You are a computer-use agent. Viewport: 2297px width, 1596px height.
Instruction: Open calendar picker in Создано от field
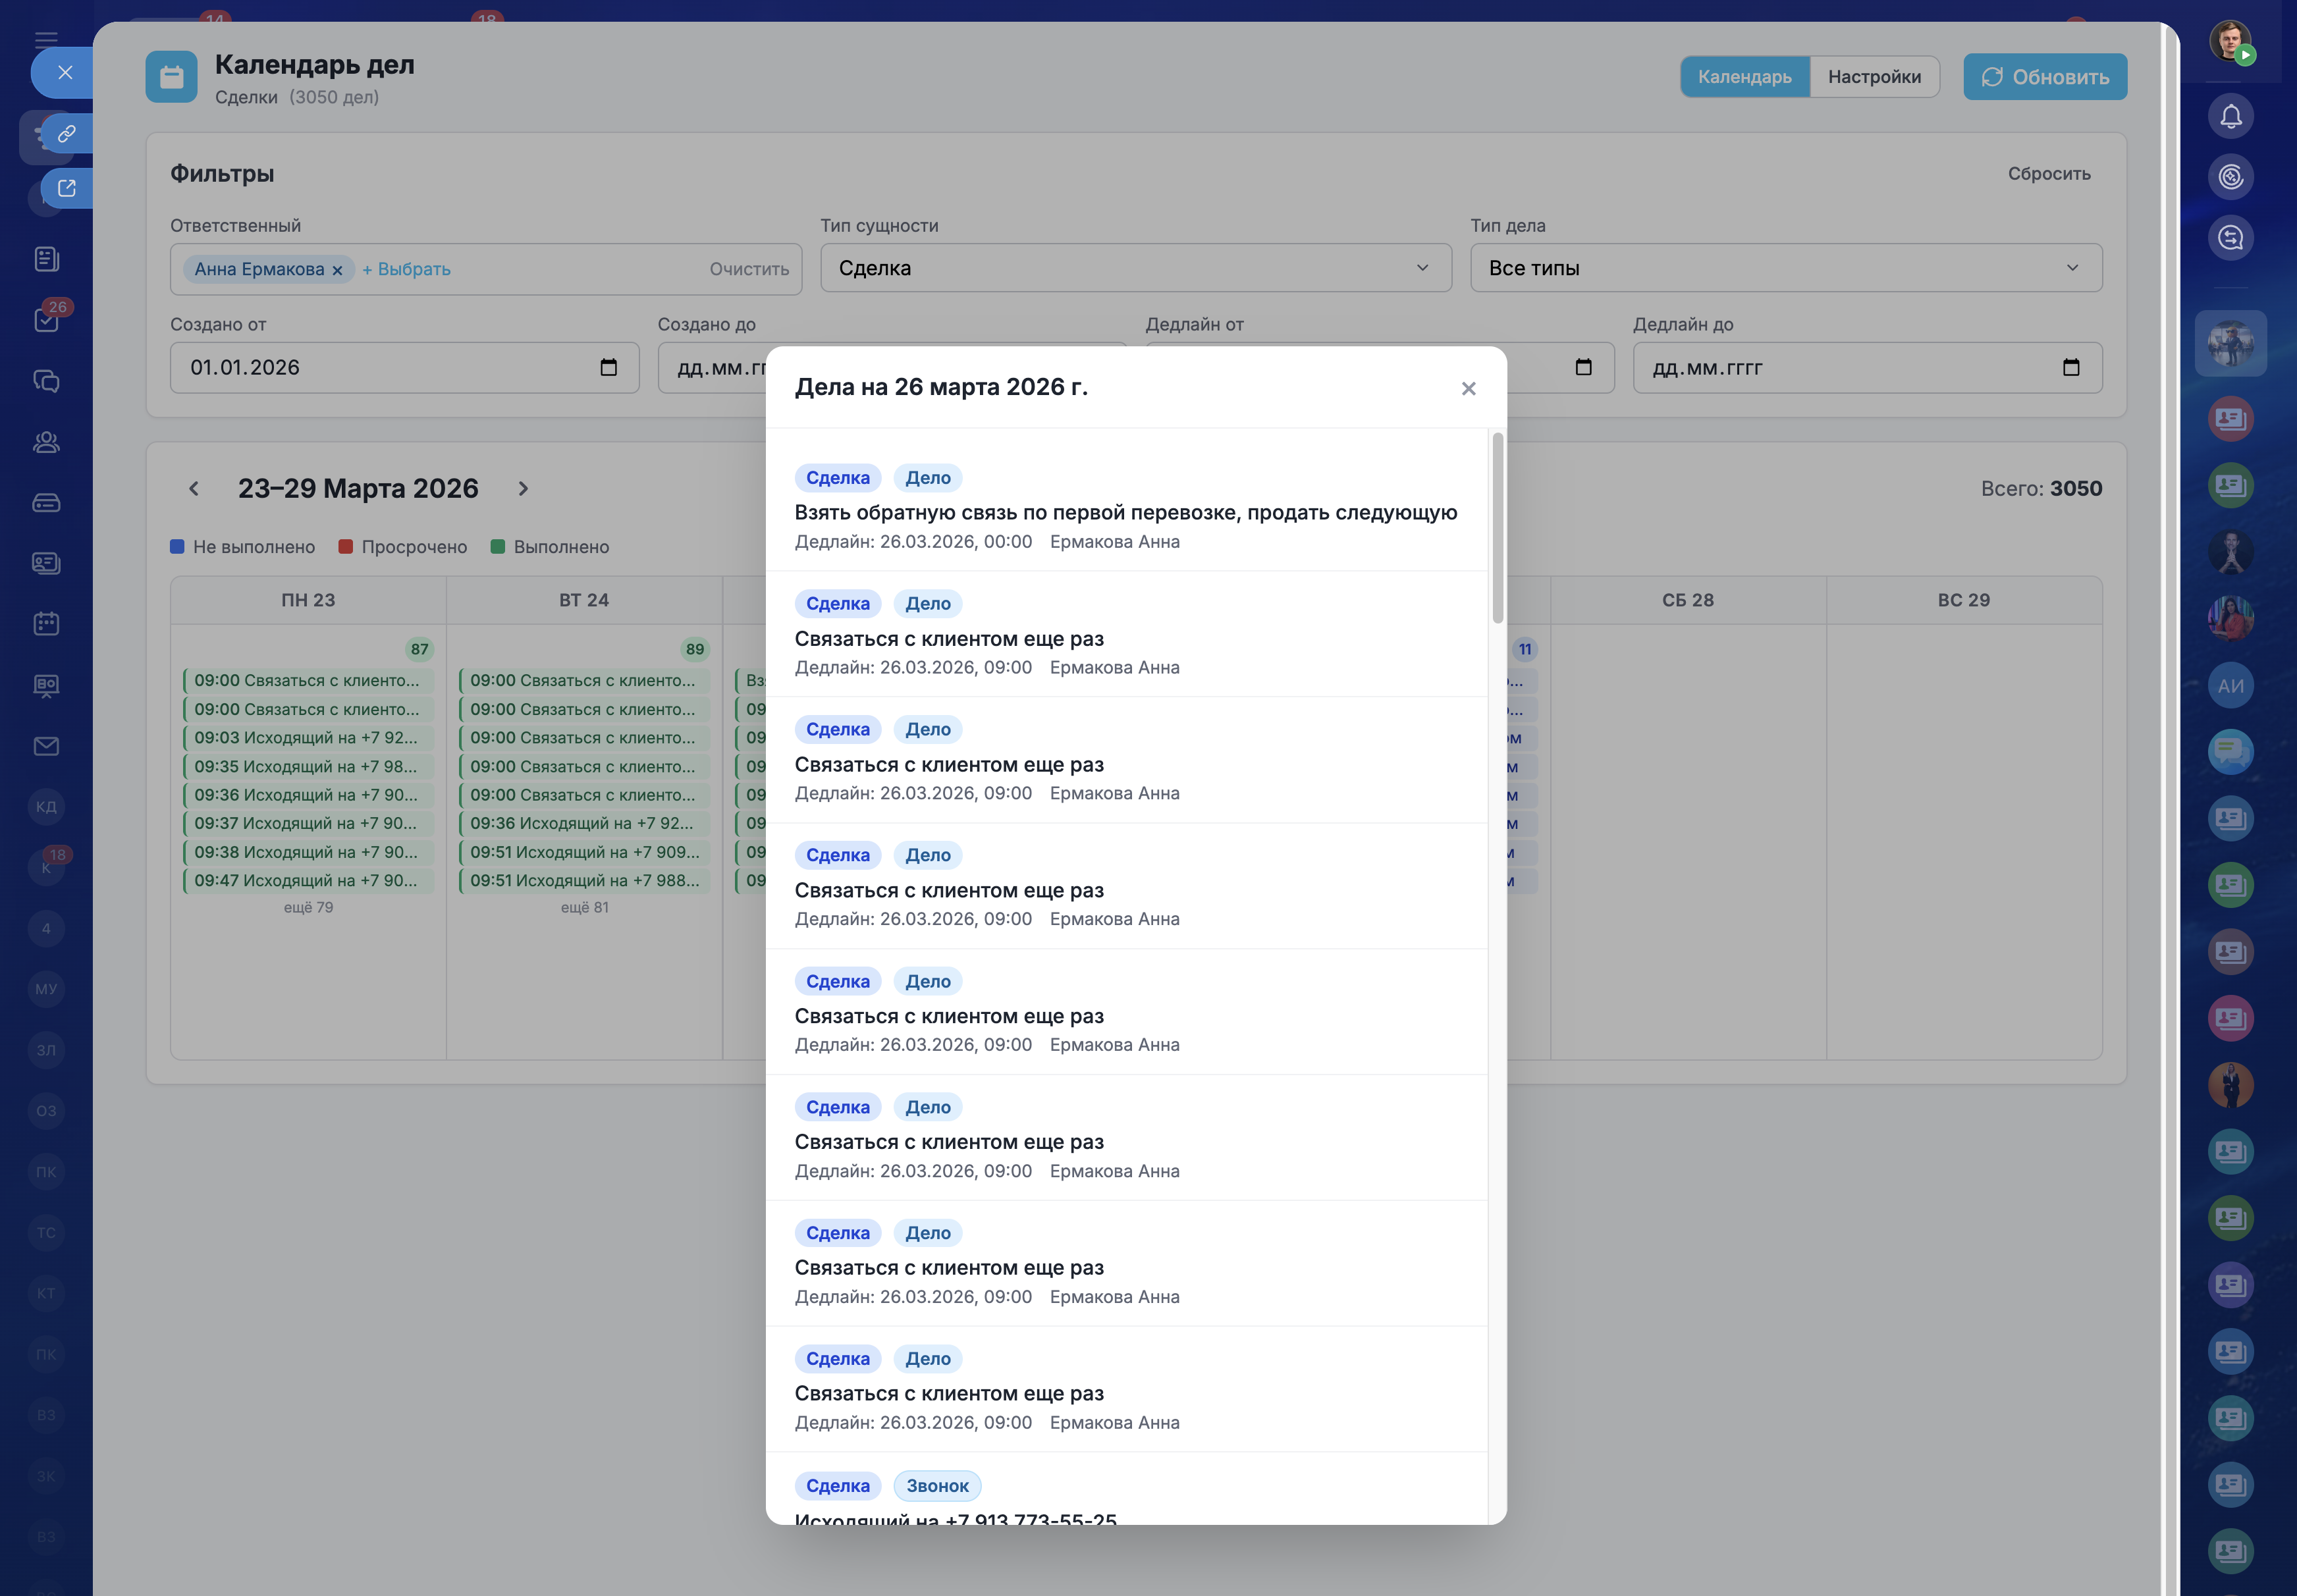[x=608, y=367]
